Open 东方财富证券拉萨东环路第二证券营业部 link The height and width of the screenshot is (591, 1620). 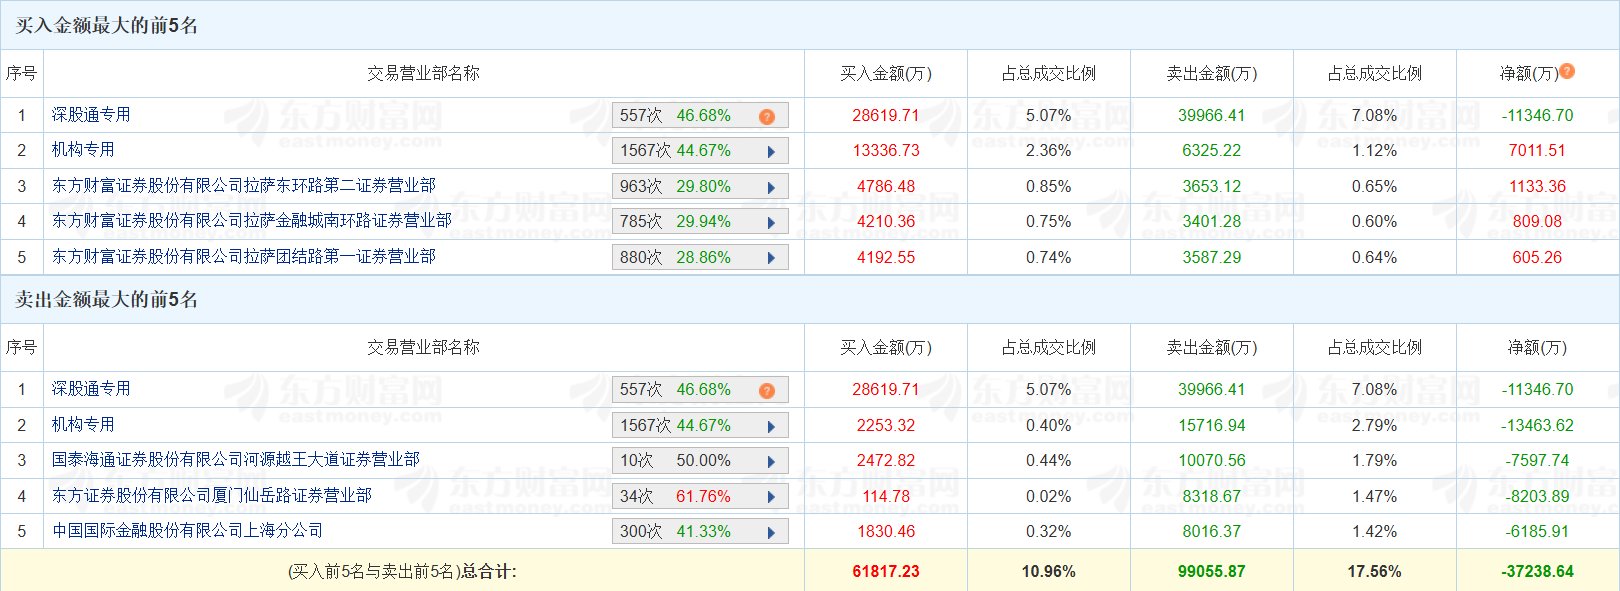[244, 186]
